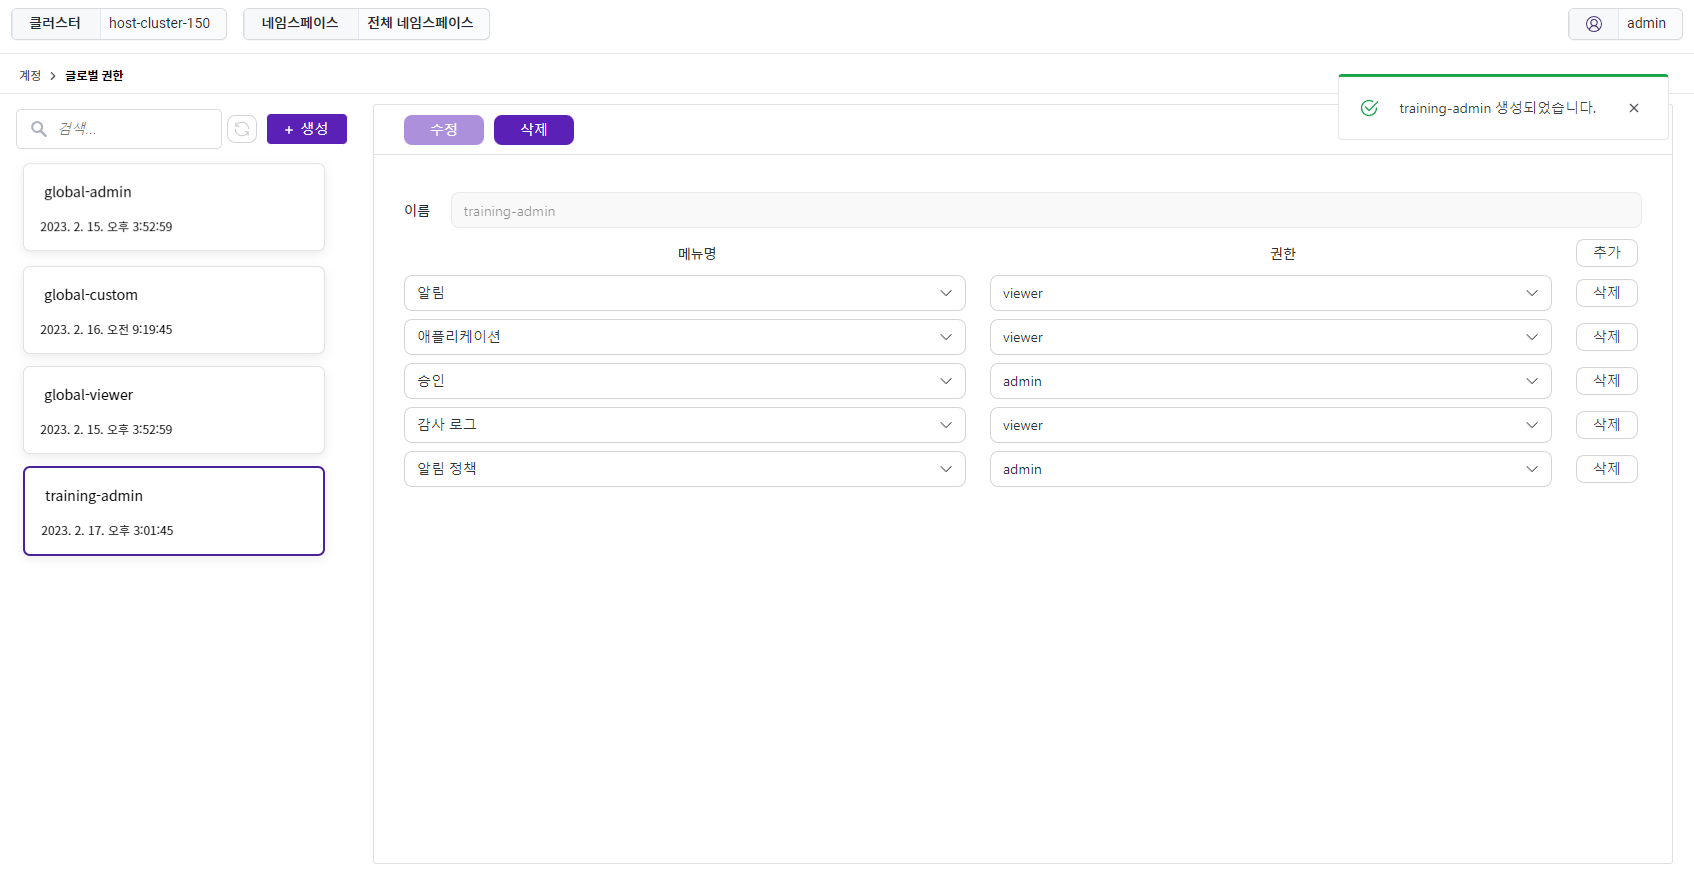Select the global-viewer role card

(174, 410)
